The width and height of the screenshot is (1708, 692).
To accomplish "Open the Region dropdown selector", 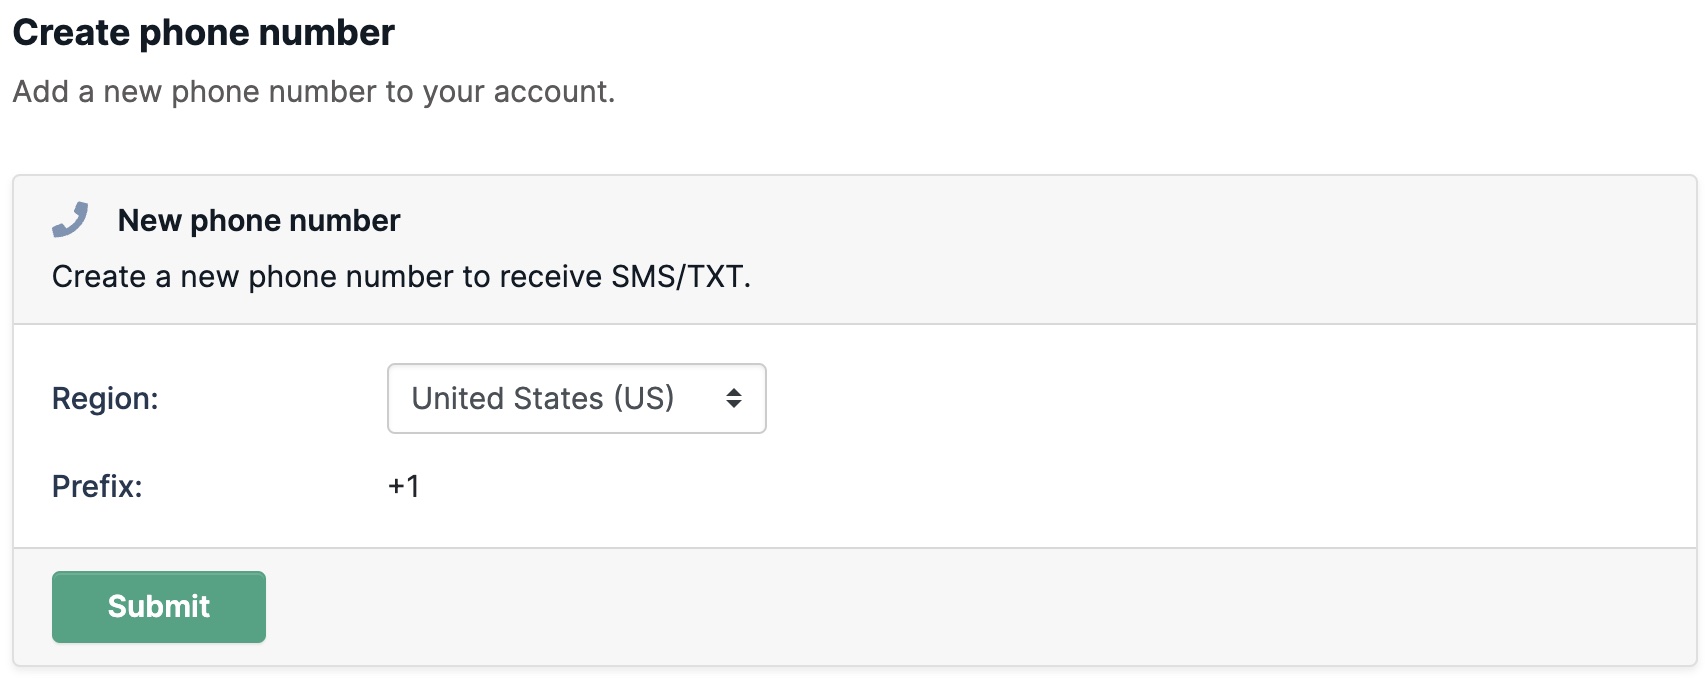I will [576, 398].
